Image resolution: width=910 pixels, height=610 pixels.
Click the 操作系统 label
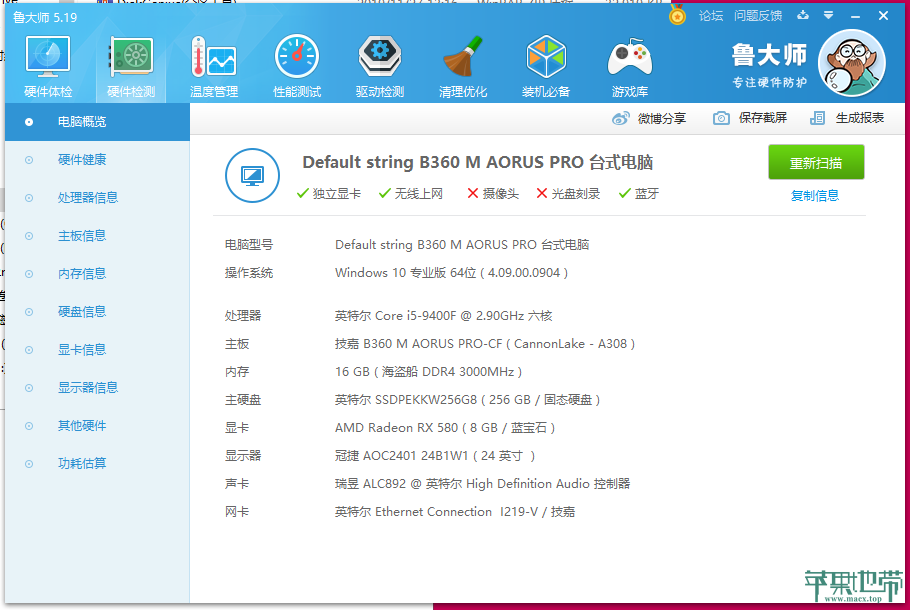pyautogui.click(x=249, y=273)
